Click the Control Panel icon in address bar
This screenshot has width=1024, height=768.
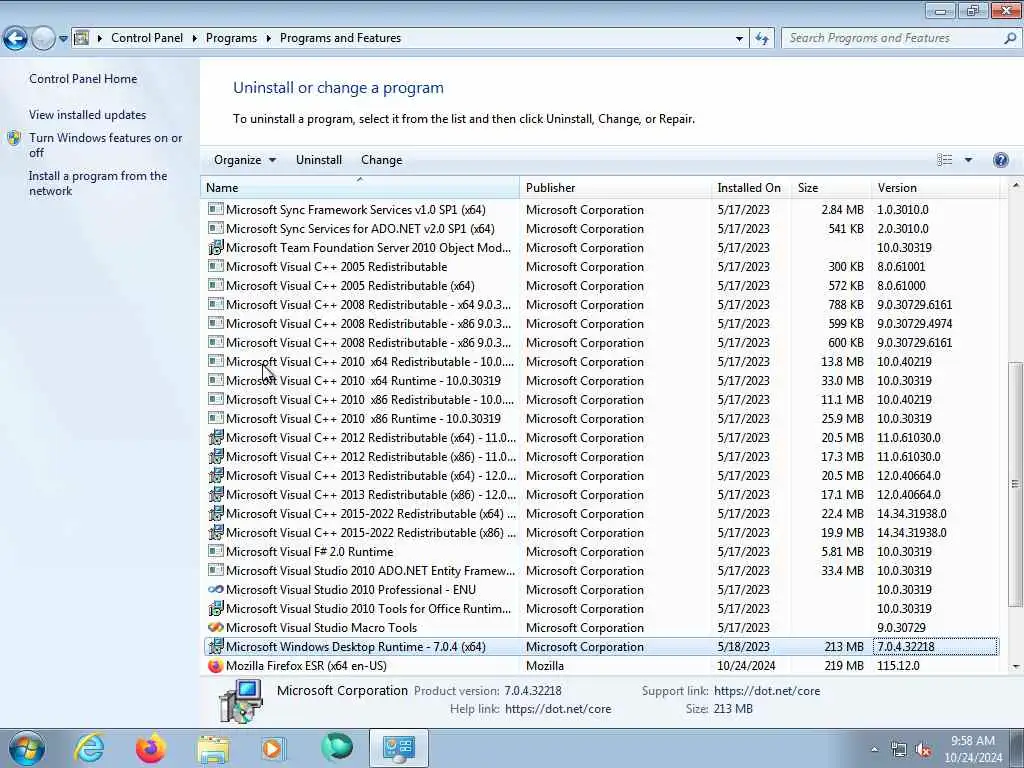pos(82,38)
